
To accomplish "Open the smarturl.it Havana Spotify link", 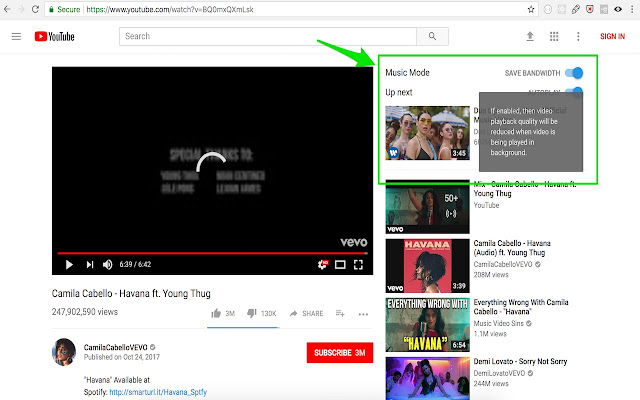I will pos(158,392).
